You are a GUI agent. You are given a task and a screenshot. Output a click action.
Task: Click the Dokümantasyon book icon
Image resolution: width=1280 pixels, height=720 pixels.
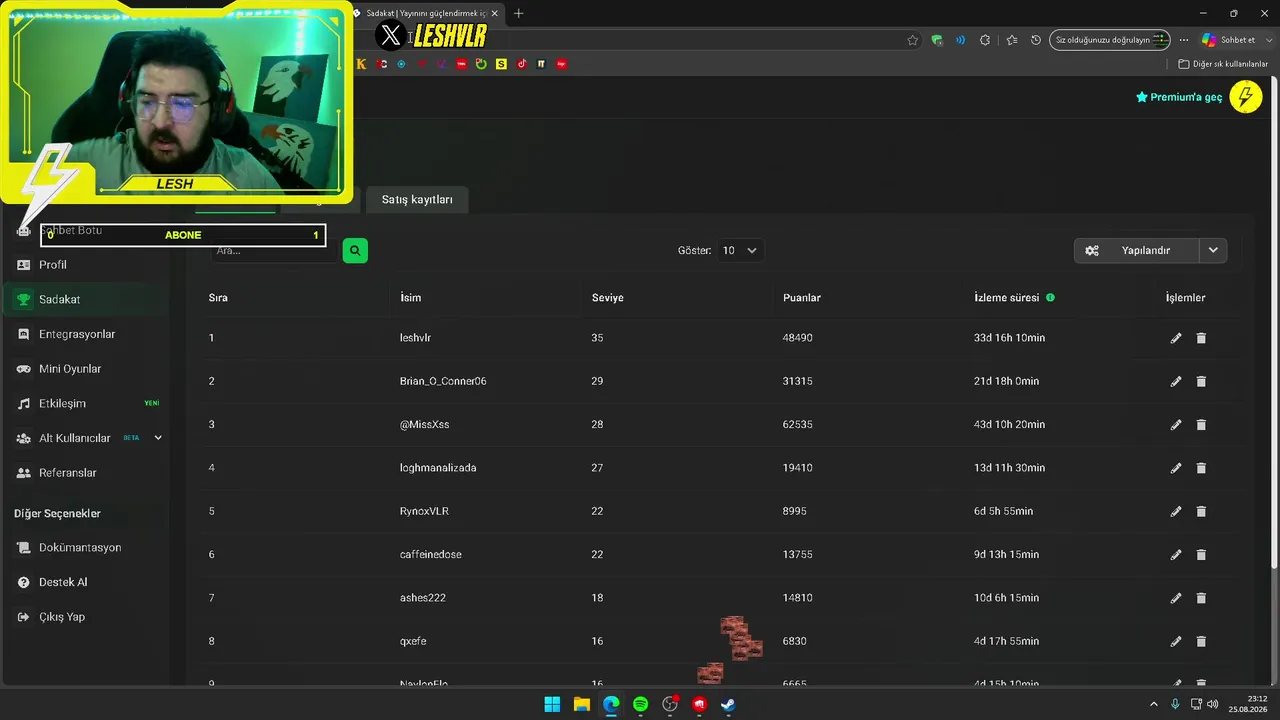[24, 548]
